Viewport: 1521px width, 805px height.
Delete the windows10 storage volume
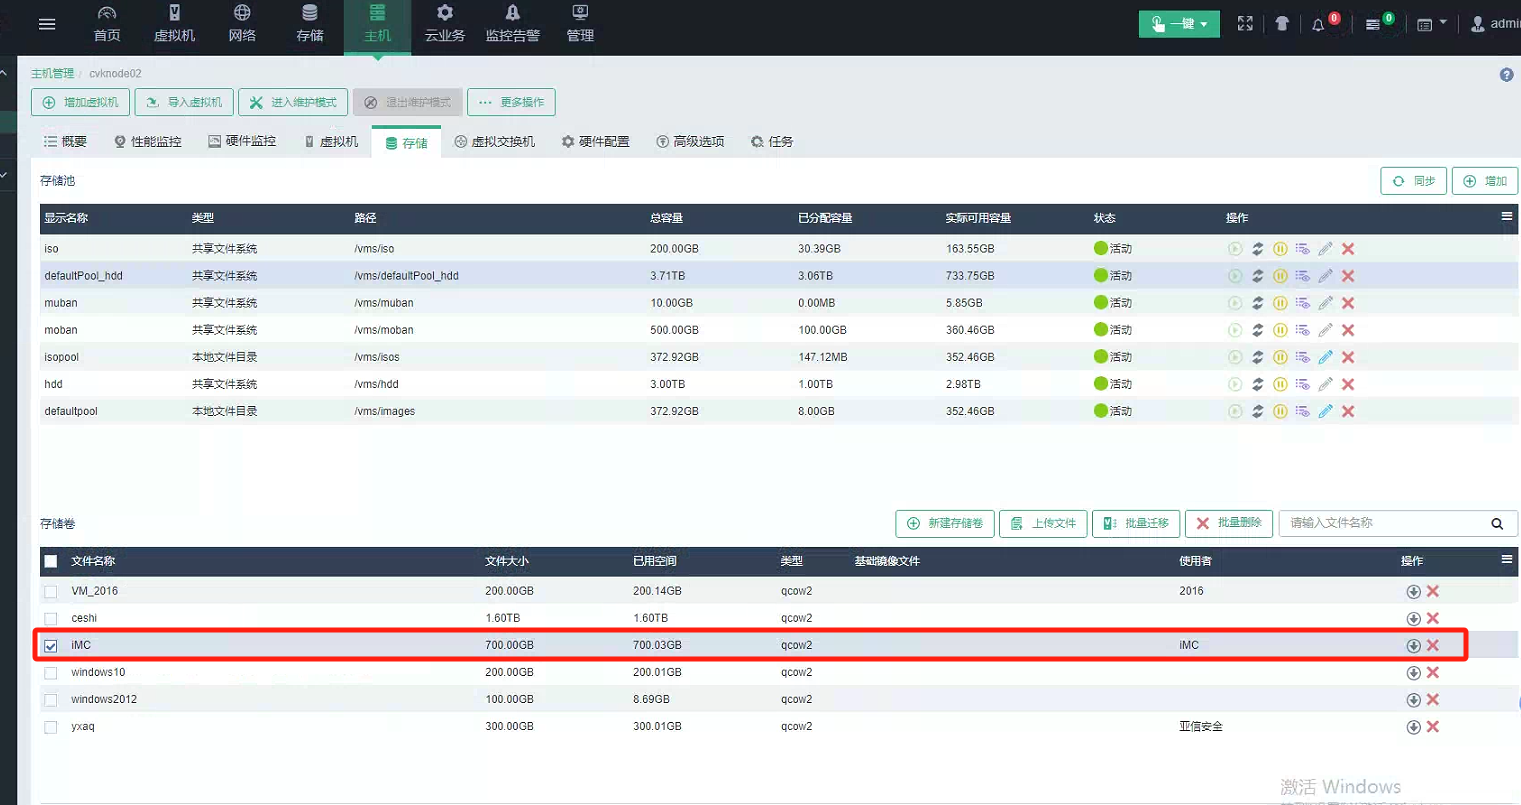[1433, 673]
